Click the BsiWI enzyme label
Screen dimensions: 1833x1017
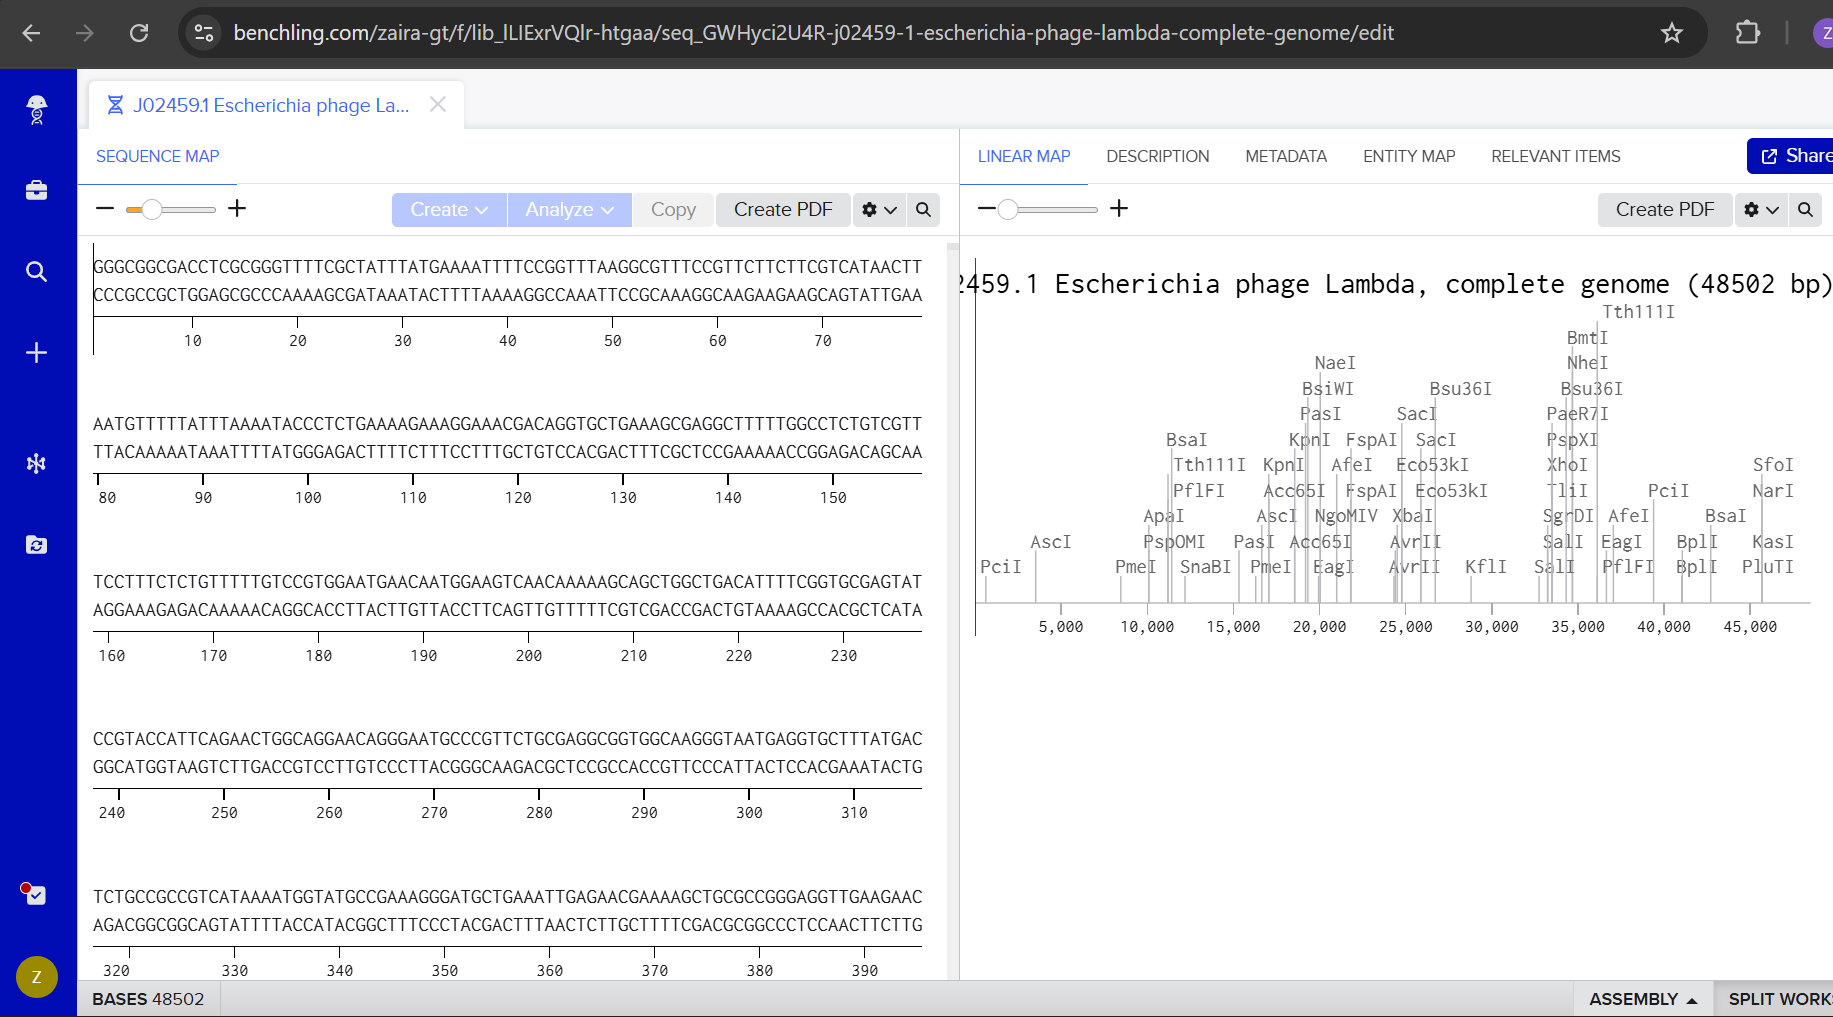(1327, 389)
